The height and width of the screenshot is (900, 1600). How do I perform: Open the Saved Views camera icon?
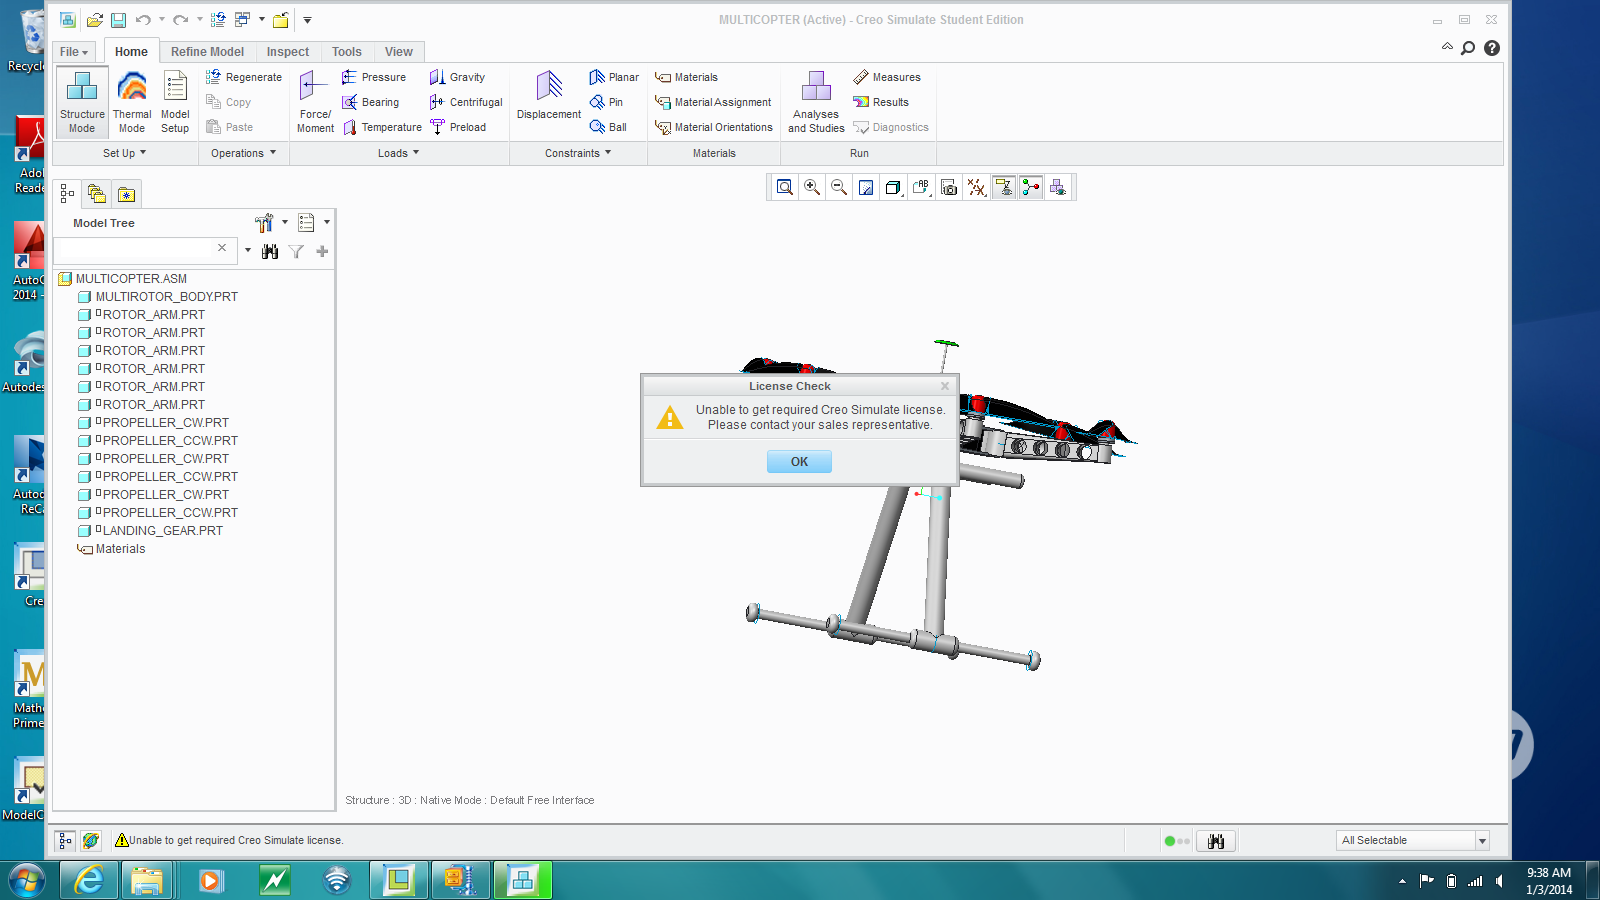(x=949, y=187)
